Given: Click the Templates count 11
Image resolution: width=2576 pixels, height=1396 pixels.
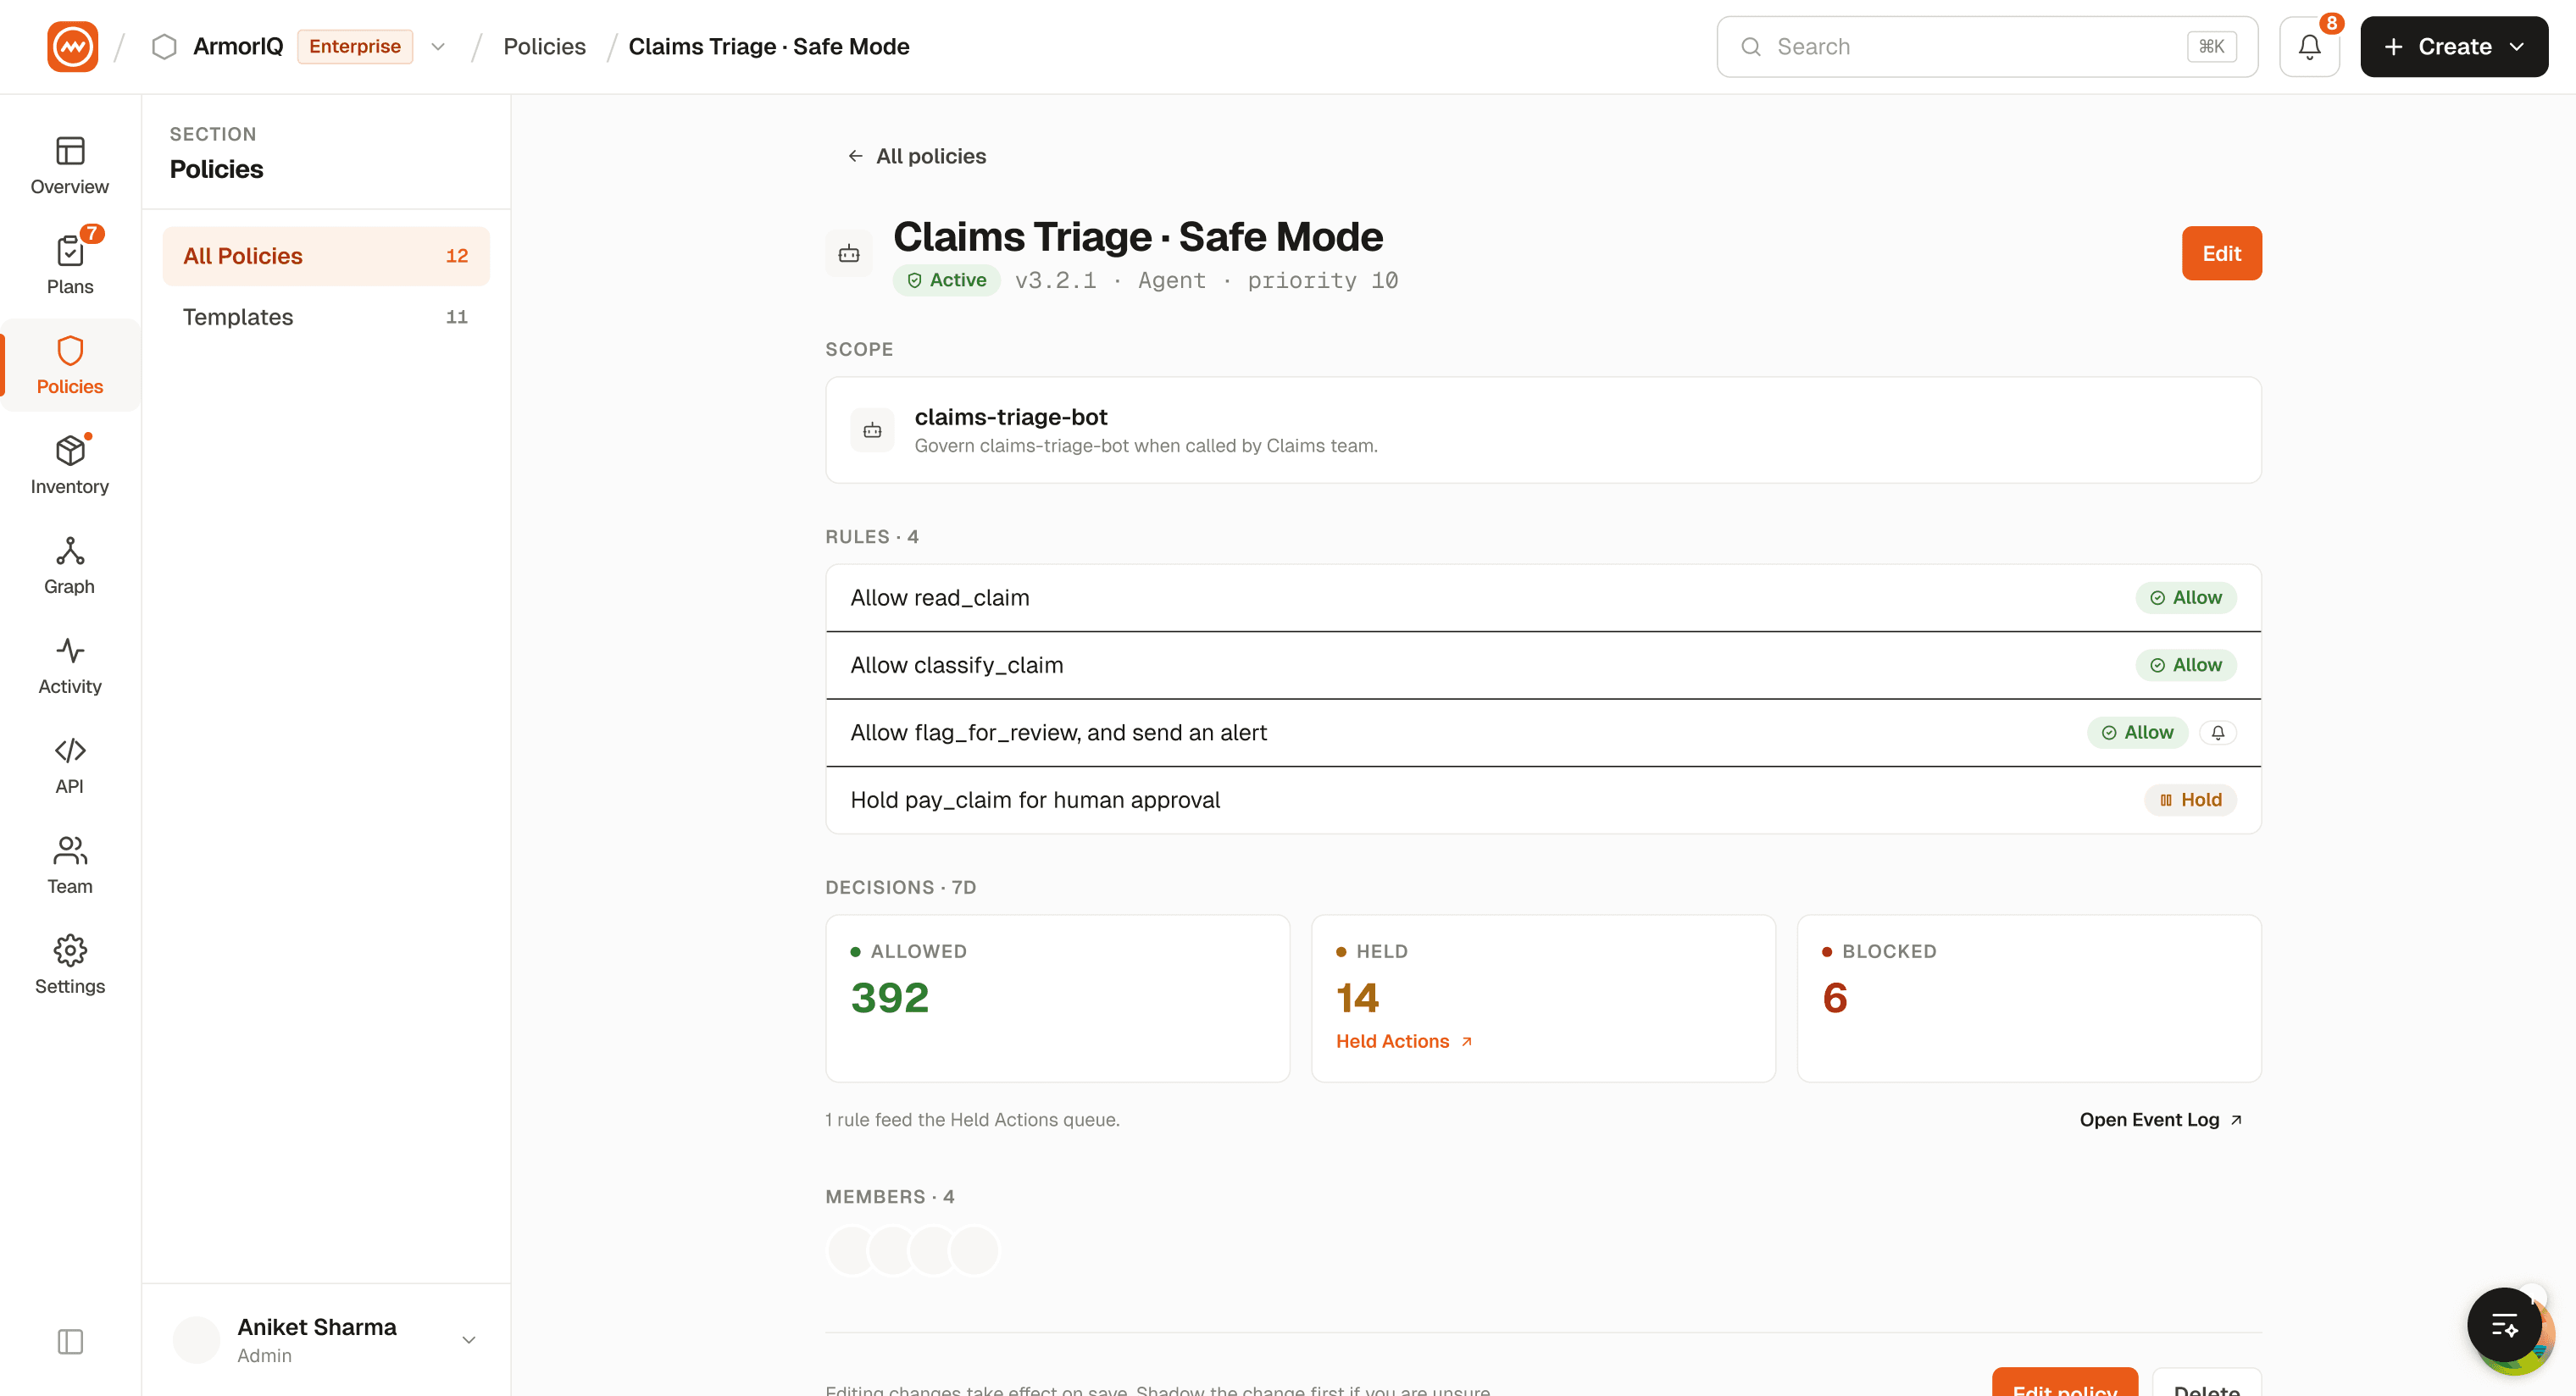Looking at the screenshot, I should click(456, 317).
